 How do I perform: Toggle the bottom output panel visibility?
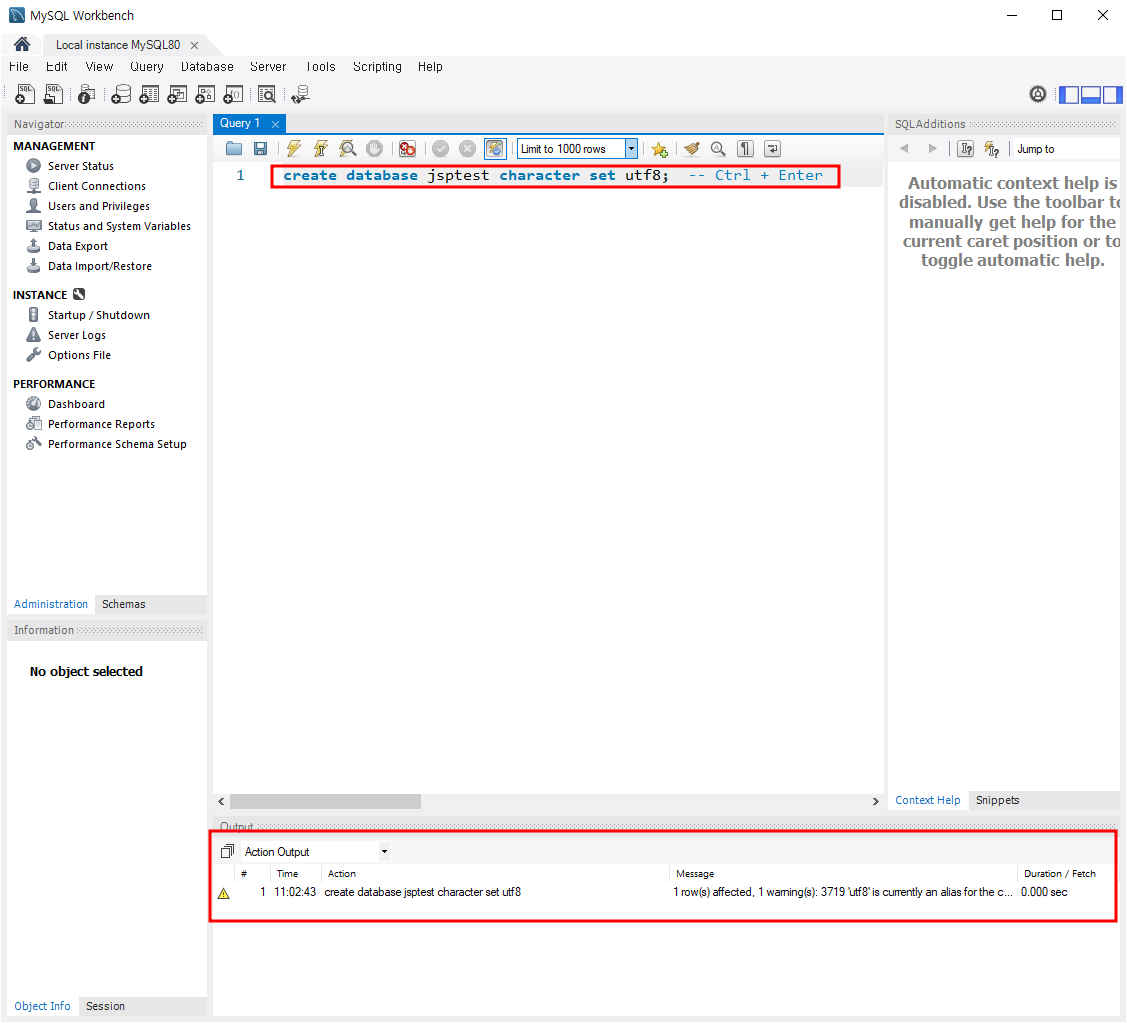pyautogui.click(x=1091, y=94)
